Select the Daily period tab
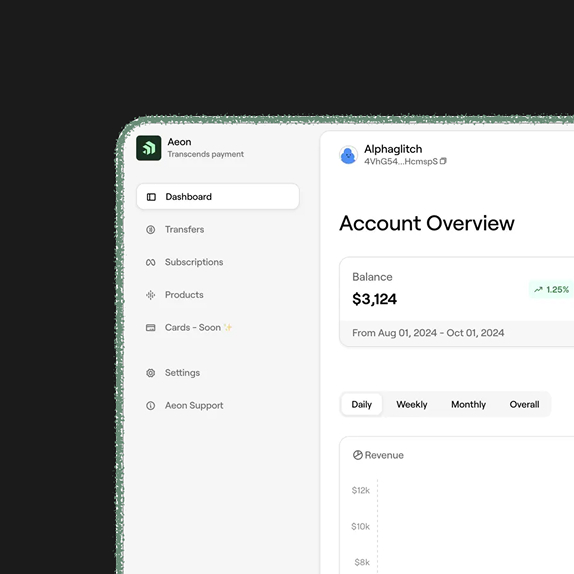574x574 pixels. tap(361, 404)
